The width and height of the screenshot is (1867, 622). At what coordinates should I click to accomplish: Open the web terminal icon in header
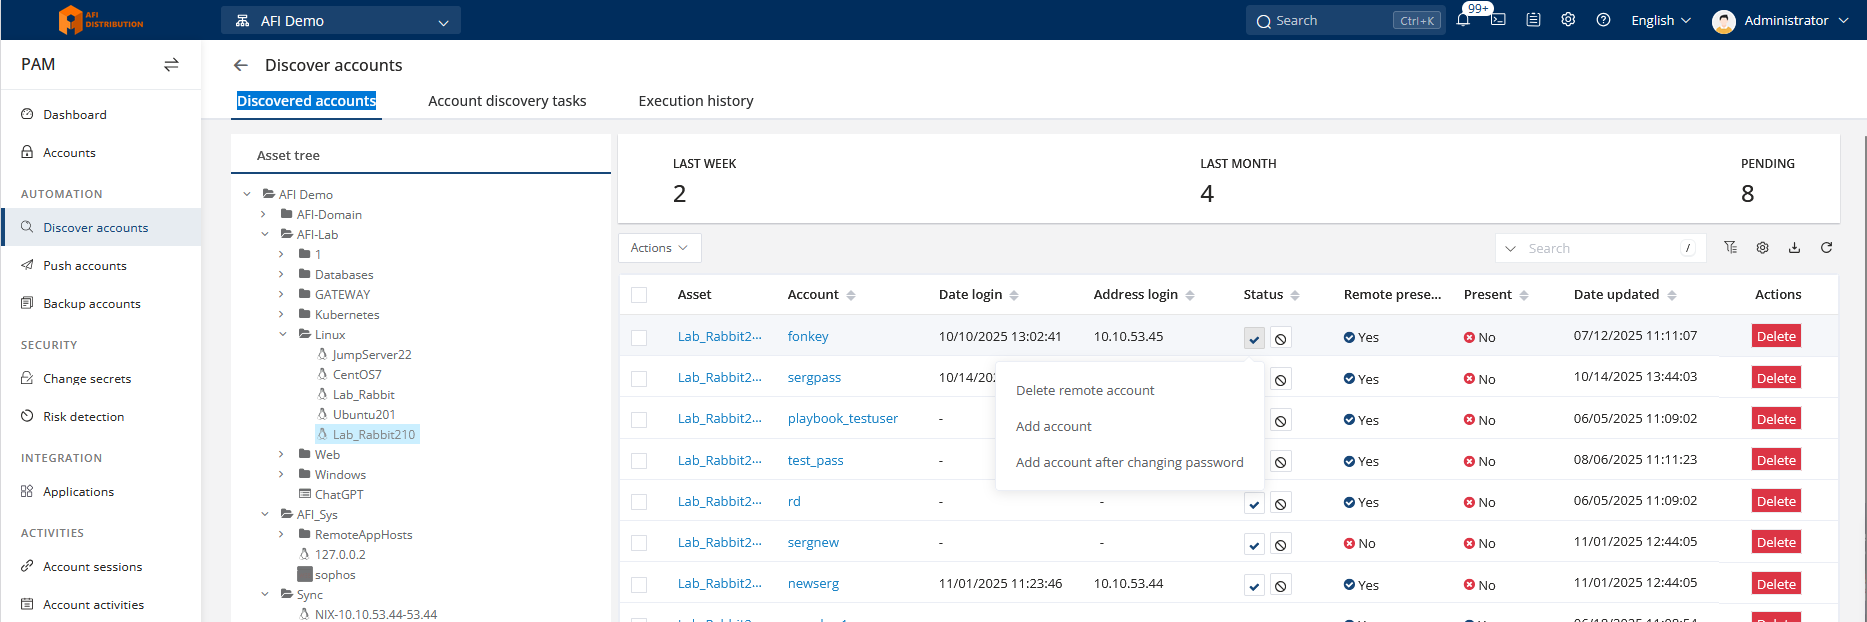(x=1498, y=20)
